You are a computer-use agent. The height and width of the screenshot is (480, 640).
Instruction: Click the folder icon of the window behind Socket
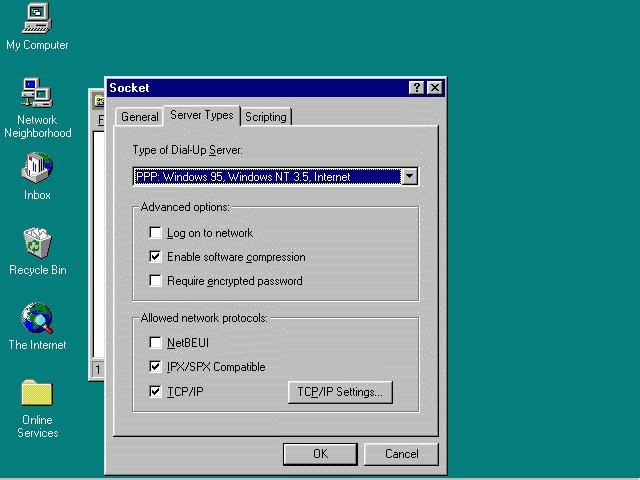[x=99, y=100]
